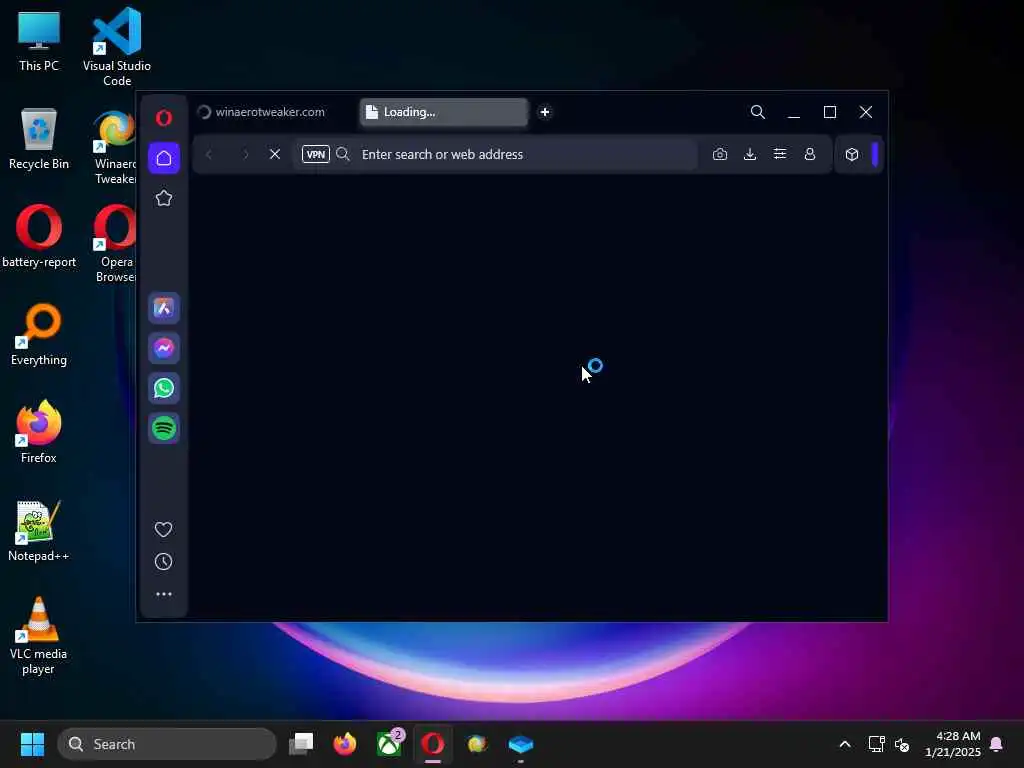Take a snapshot with camera icon

tap(720, 154)
